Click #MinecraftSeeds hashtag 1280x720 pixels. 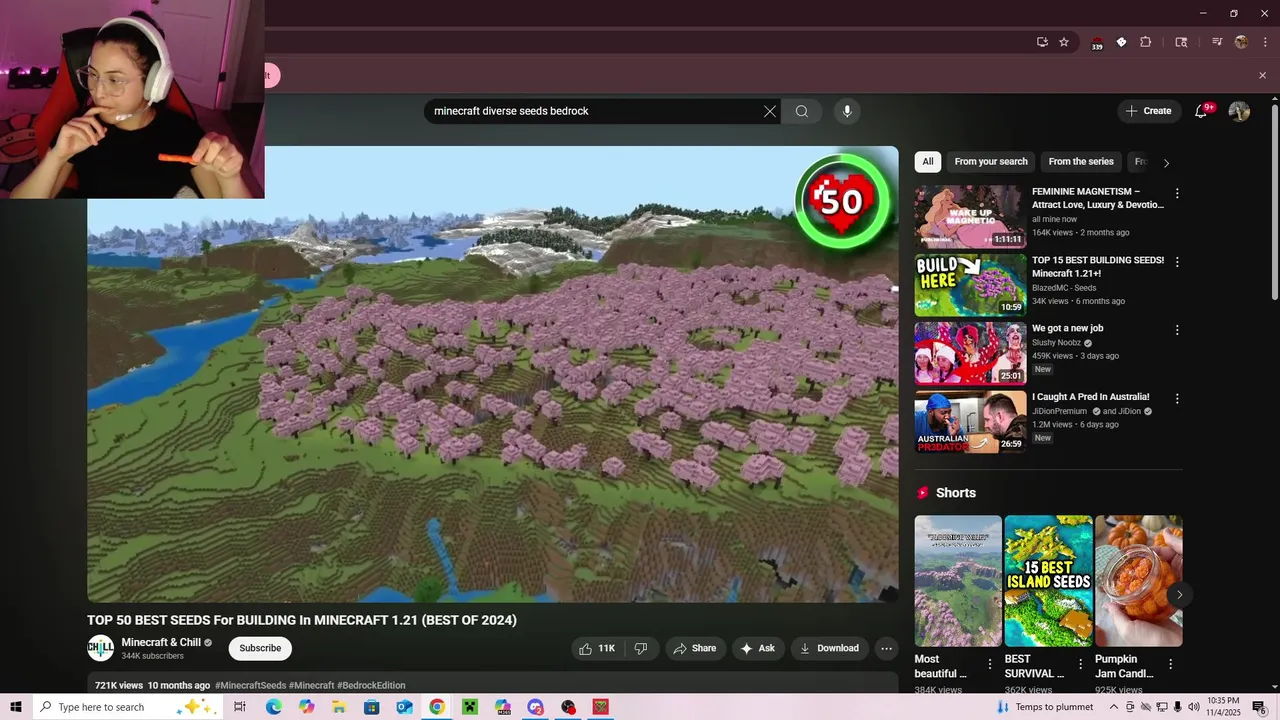tap(250, 685)
